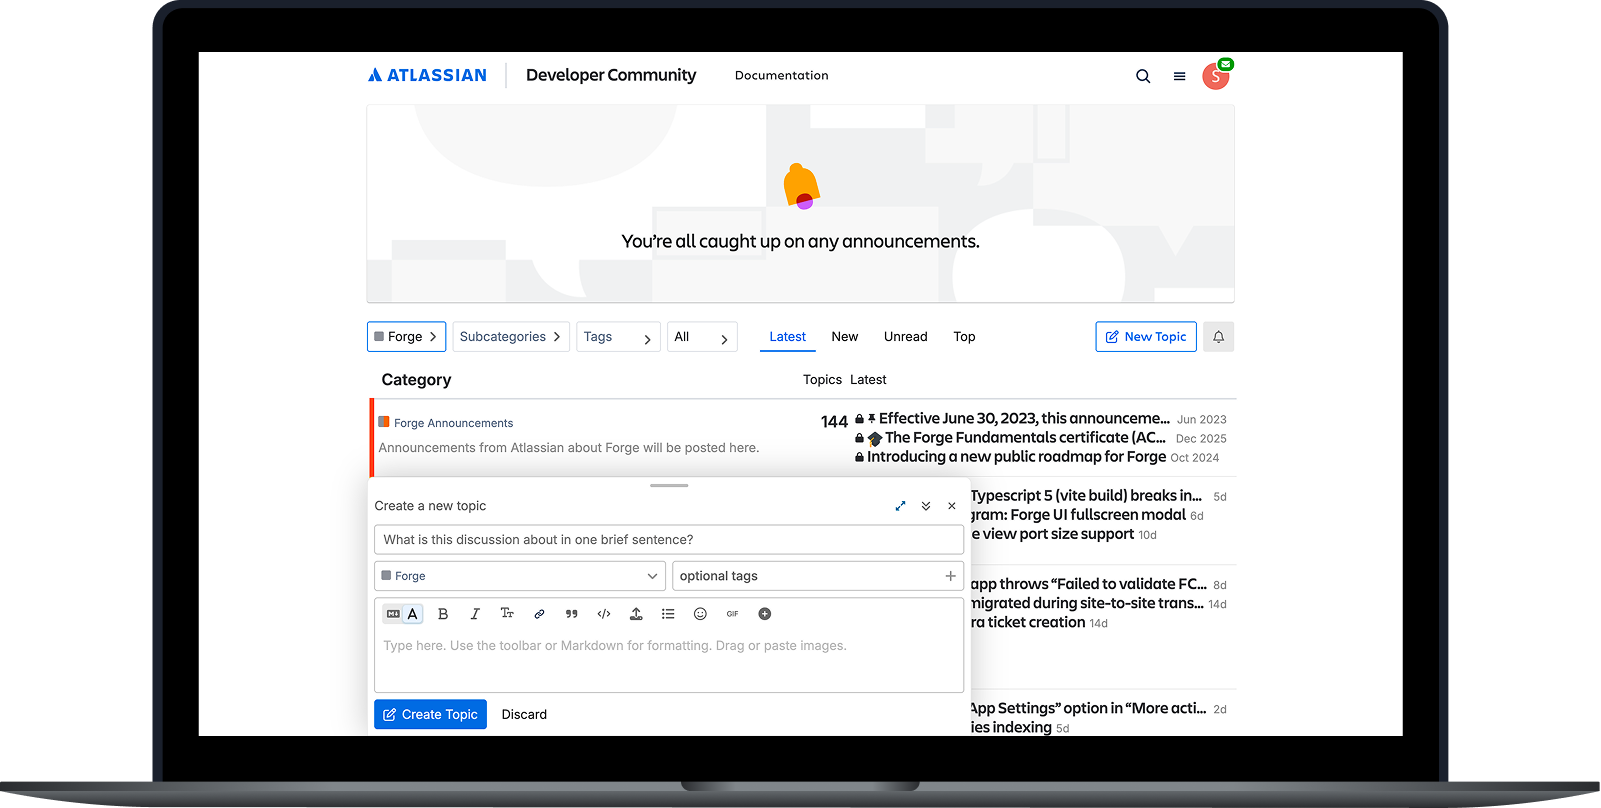The image size is (1601, 808).
Task: Click the Atlassian logo
Action: (427, 75)
